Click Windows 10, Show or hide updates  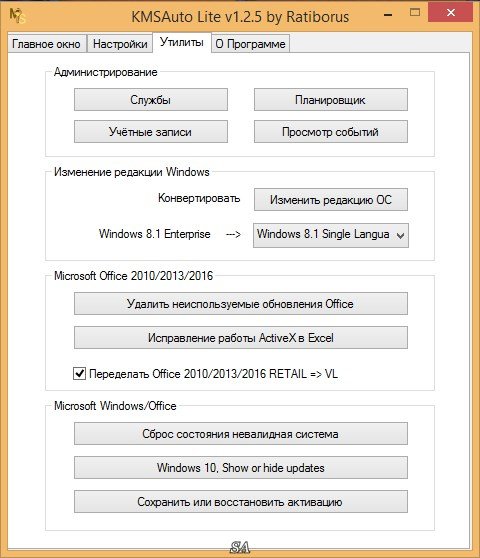click(241, 468)
